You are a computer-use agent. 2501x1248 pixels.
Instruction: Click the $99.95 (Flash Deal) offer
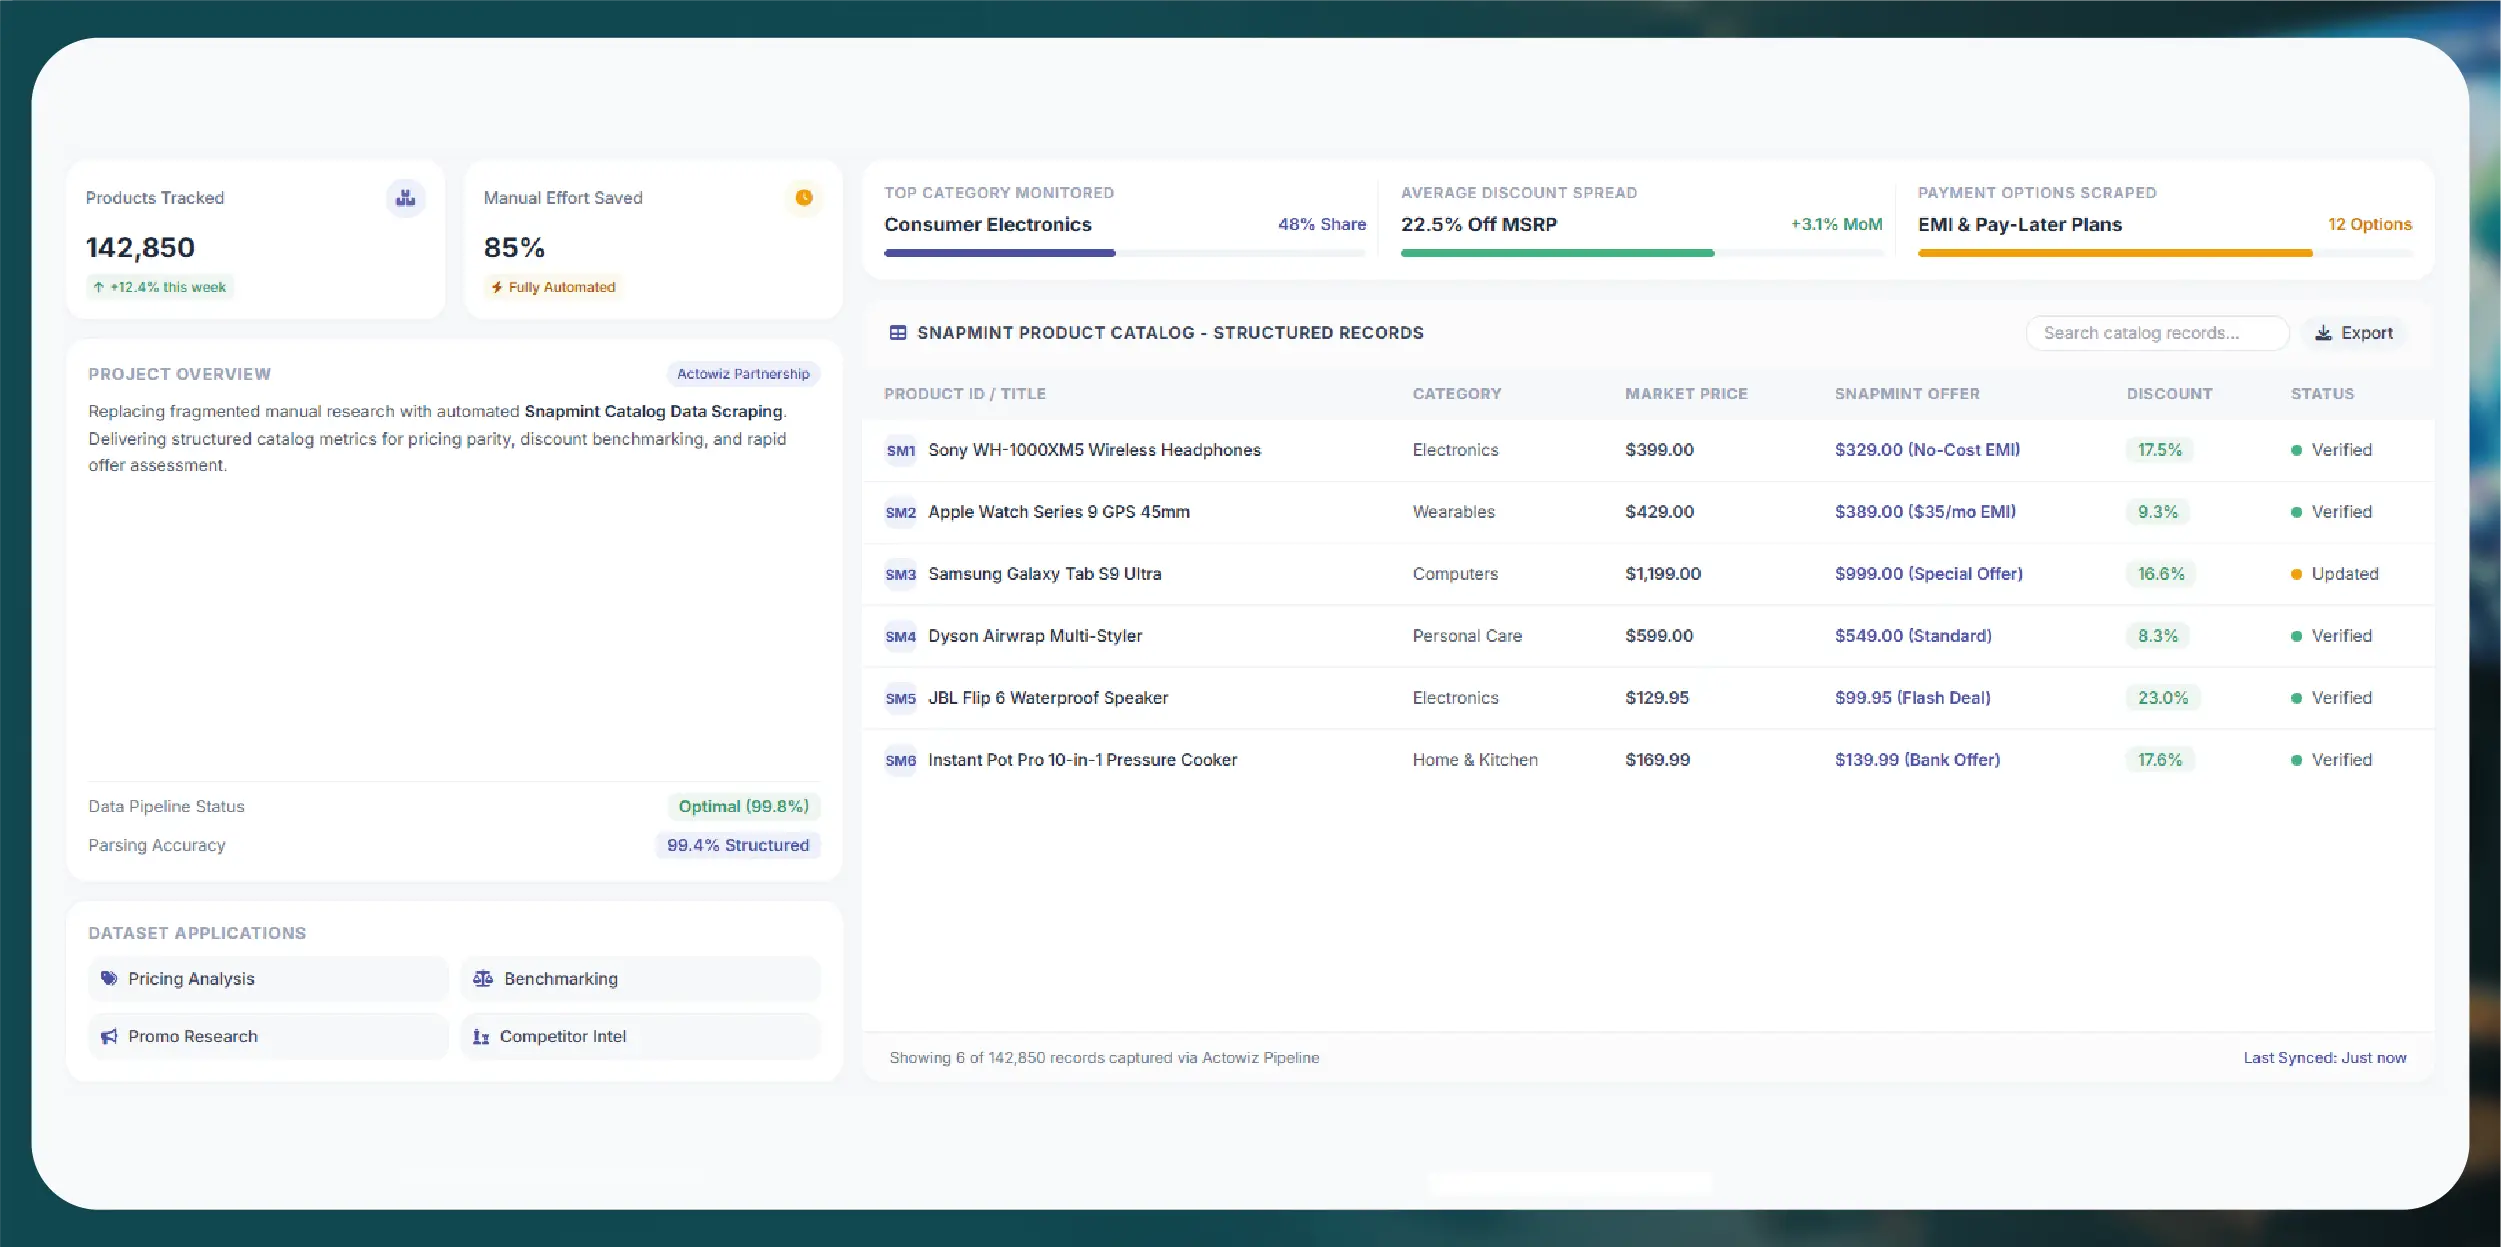click(1912, 699)
